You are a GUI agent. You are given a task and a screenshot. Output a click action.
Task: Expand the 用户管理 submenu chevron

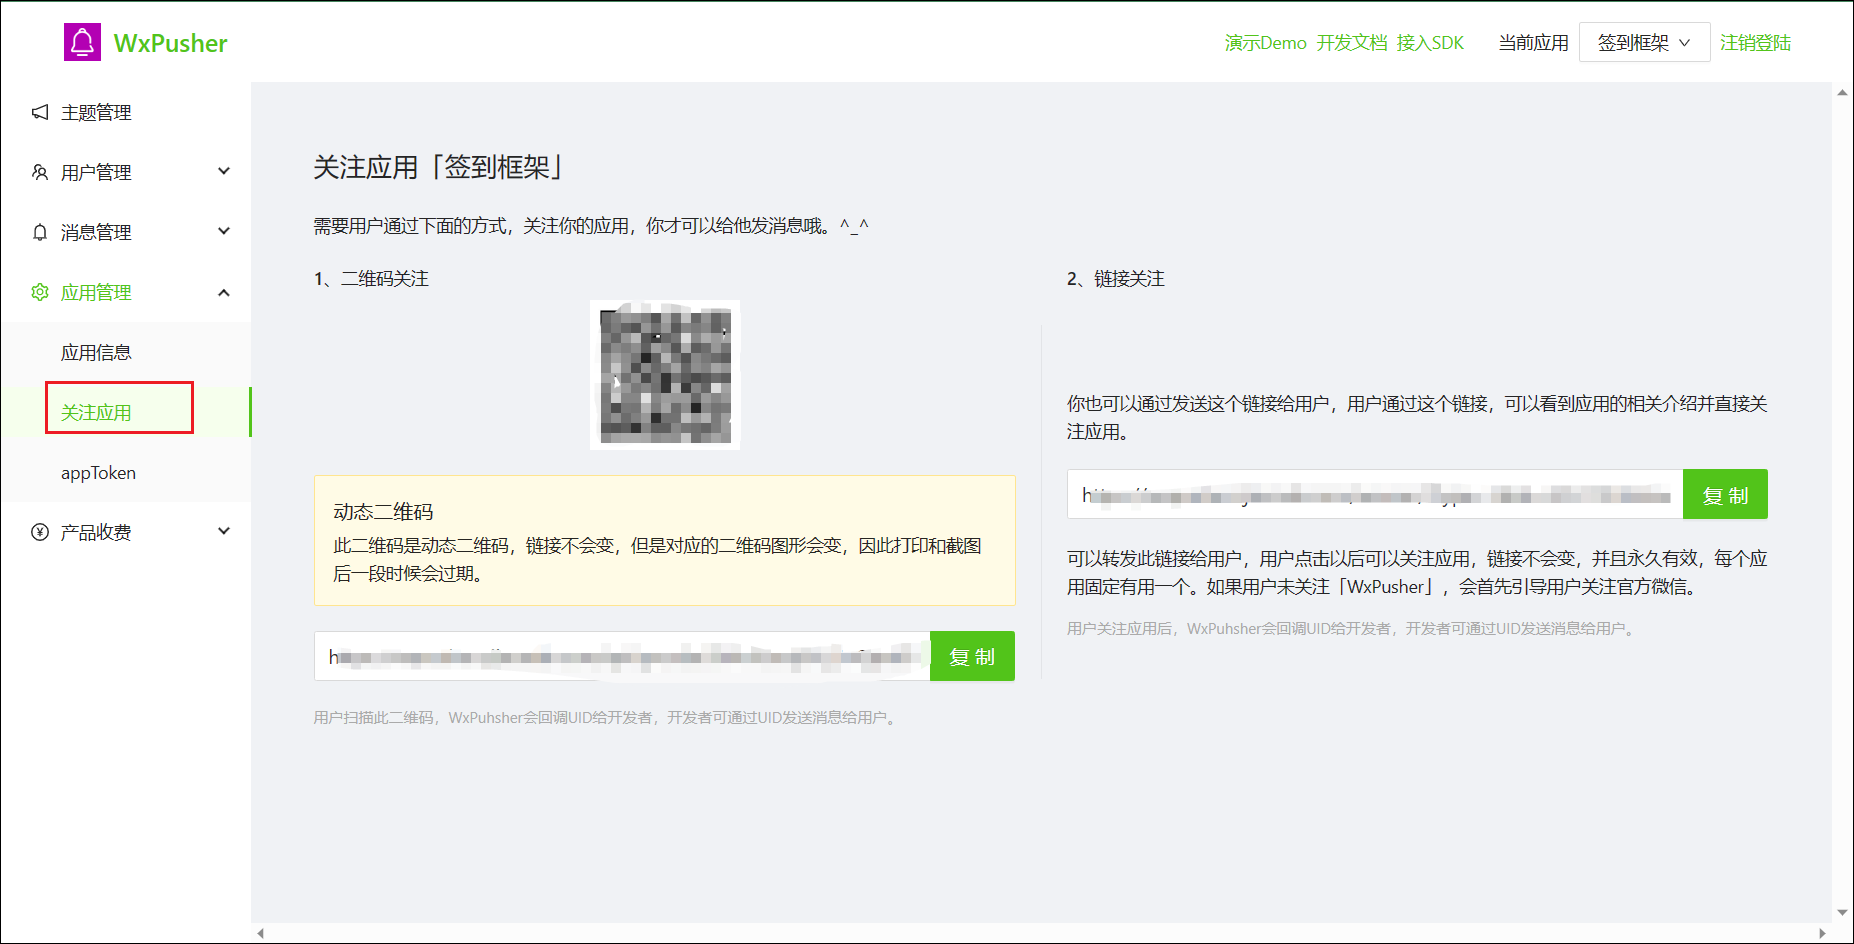tap(224, 171)
